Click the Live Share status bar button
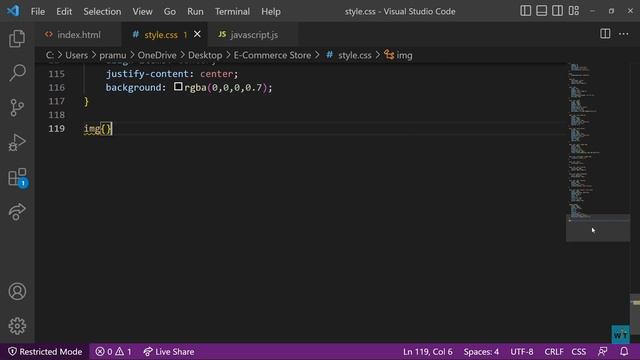 (x=169, y=351)
